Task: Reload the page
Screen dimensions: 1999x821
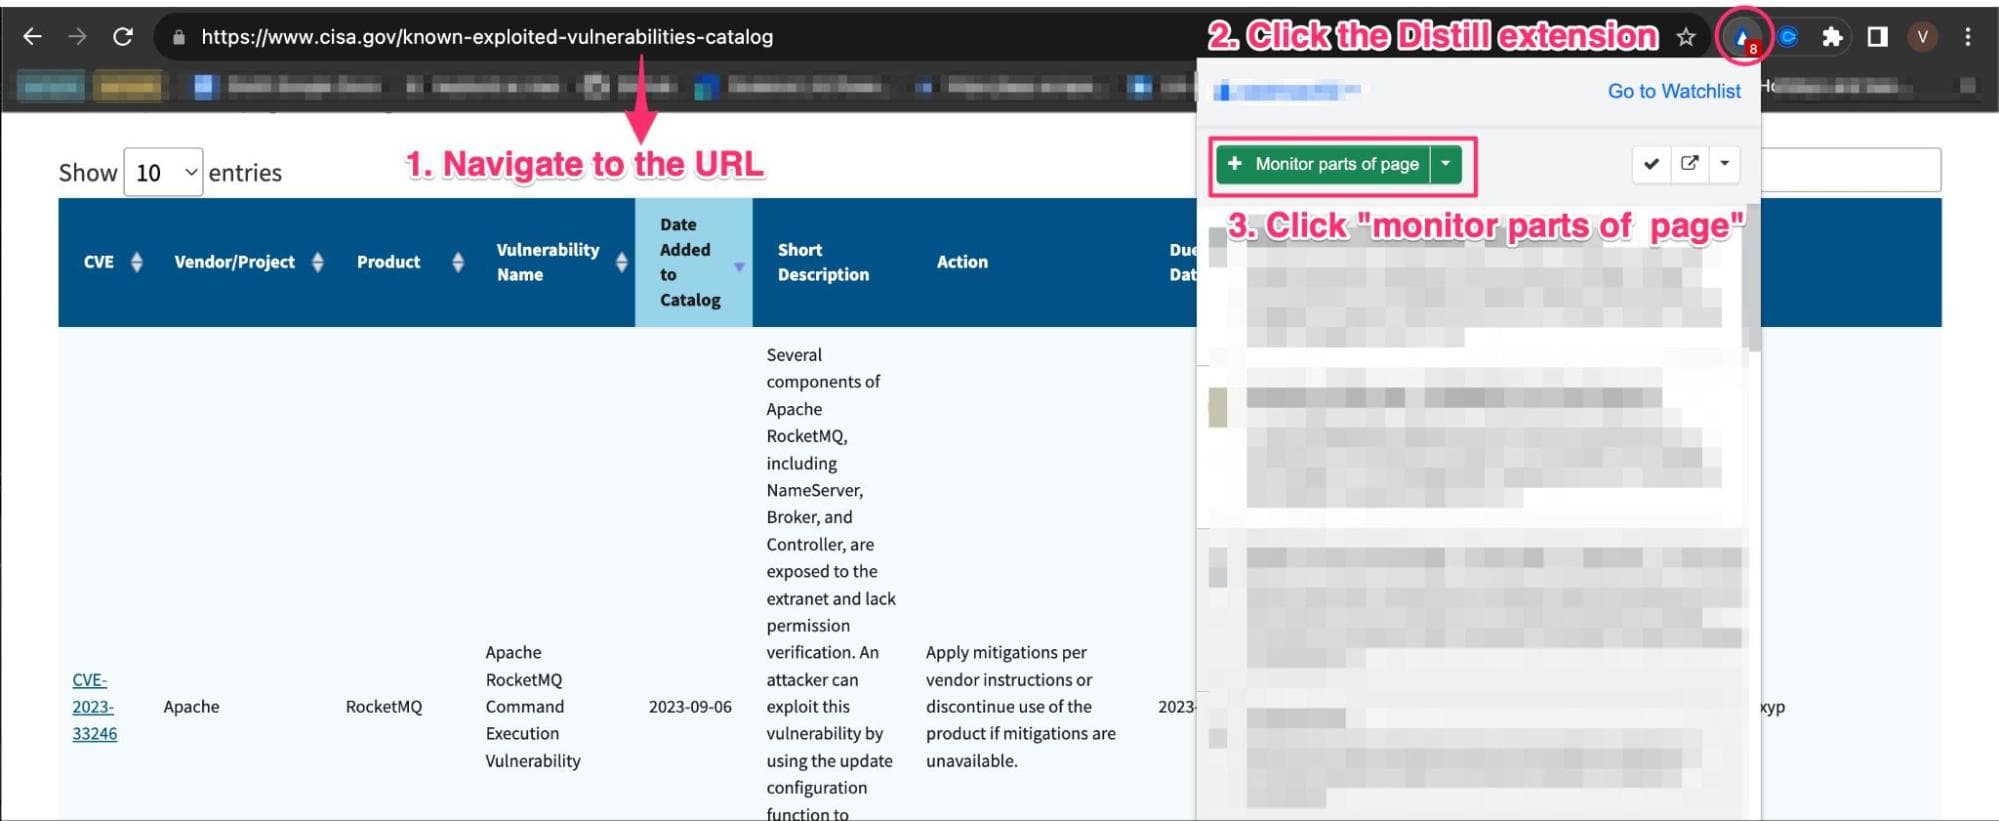Action: click(x=123, y=37)
